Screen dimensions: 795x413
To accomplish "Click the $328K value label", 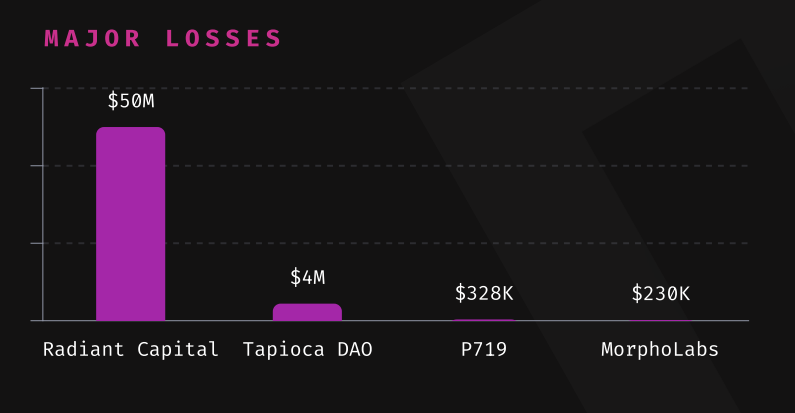I will tap(484, 293).
